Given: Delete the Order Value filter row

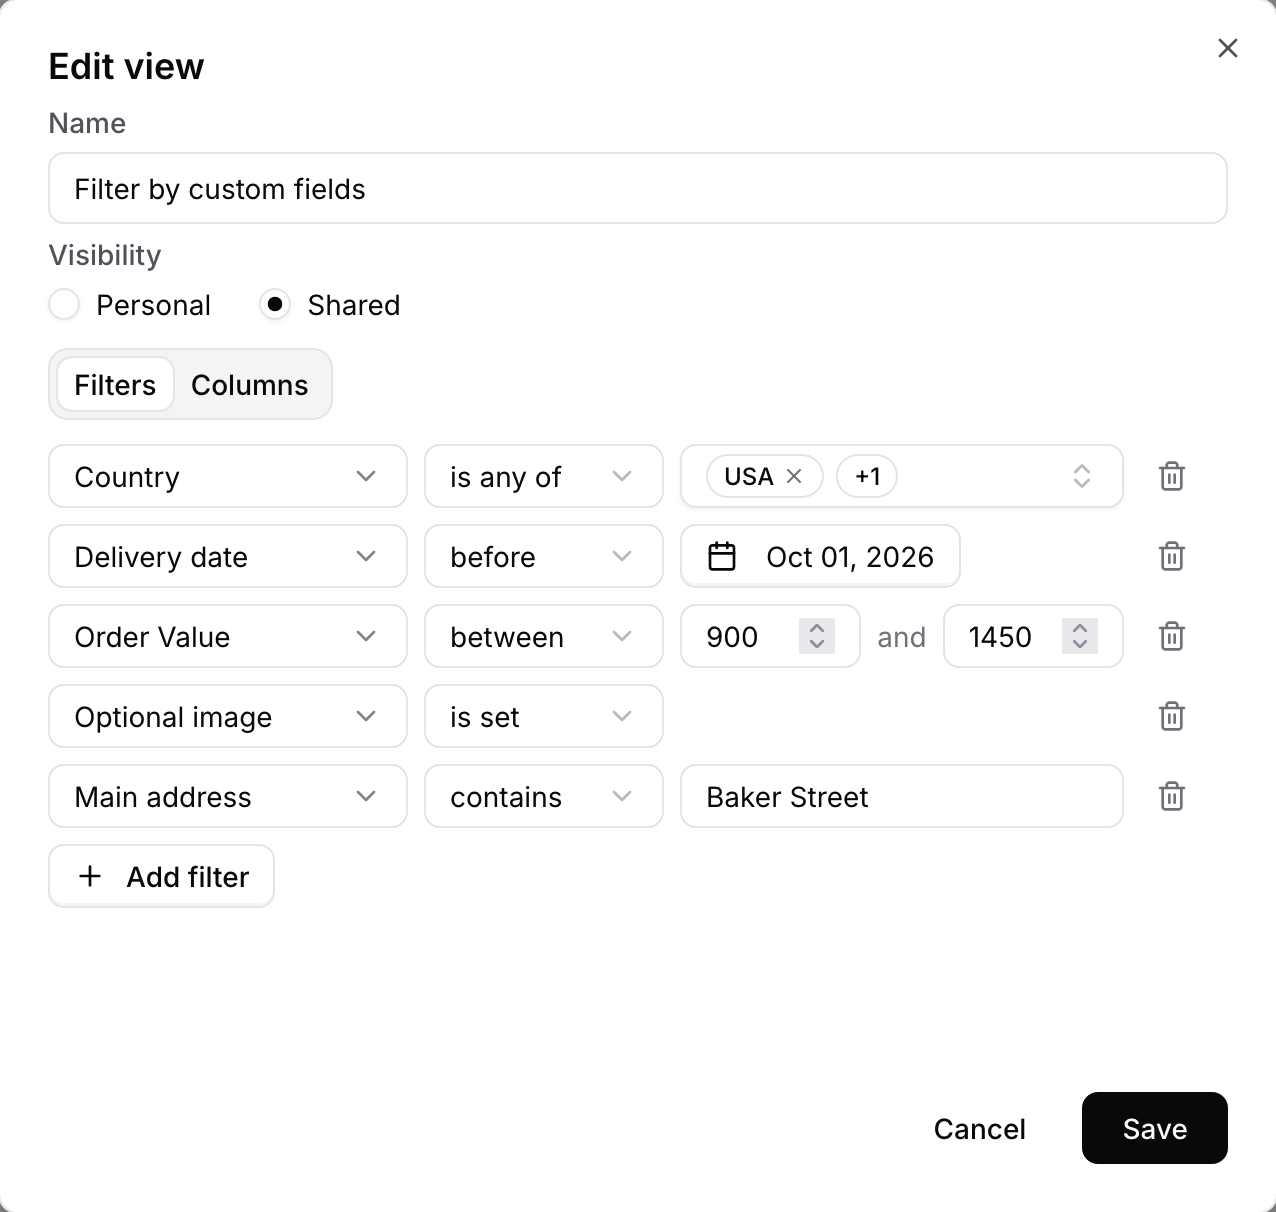Looking at the screenshot, I should point(1172,636).
